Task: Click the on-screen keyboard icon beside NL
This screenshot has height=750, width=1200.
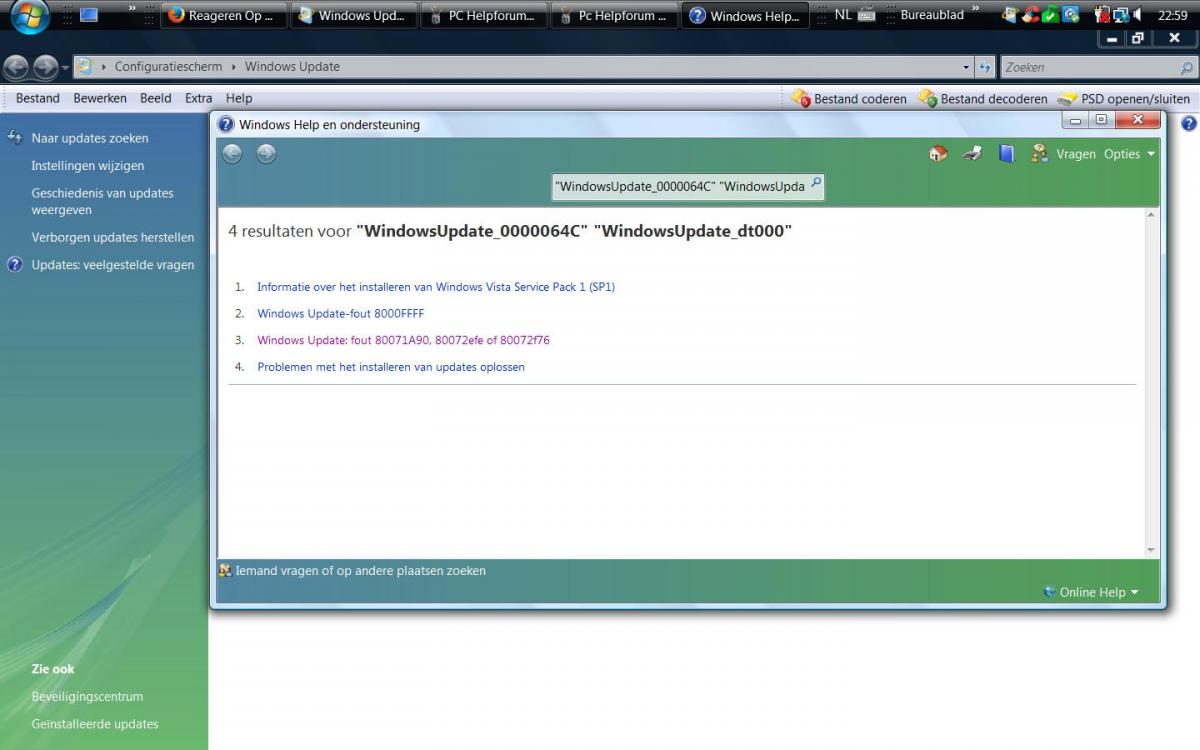Action: 867,15
